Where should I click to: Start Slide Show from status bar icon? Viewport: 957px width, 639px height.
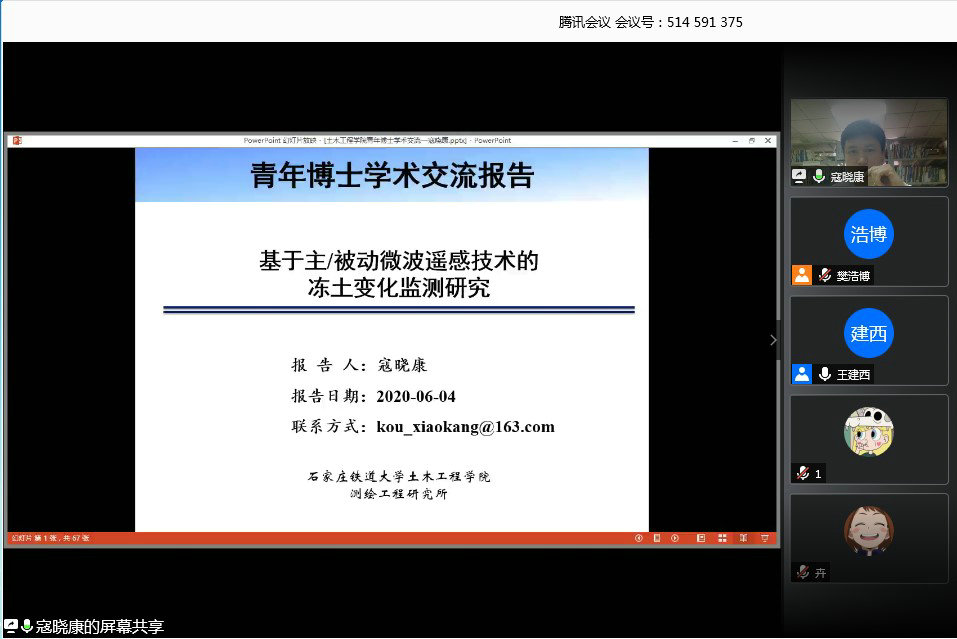coord(764,538)
